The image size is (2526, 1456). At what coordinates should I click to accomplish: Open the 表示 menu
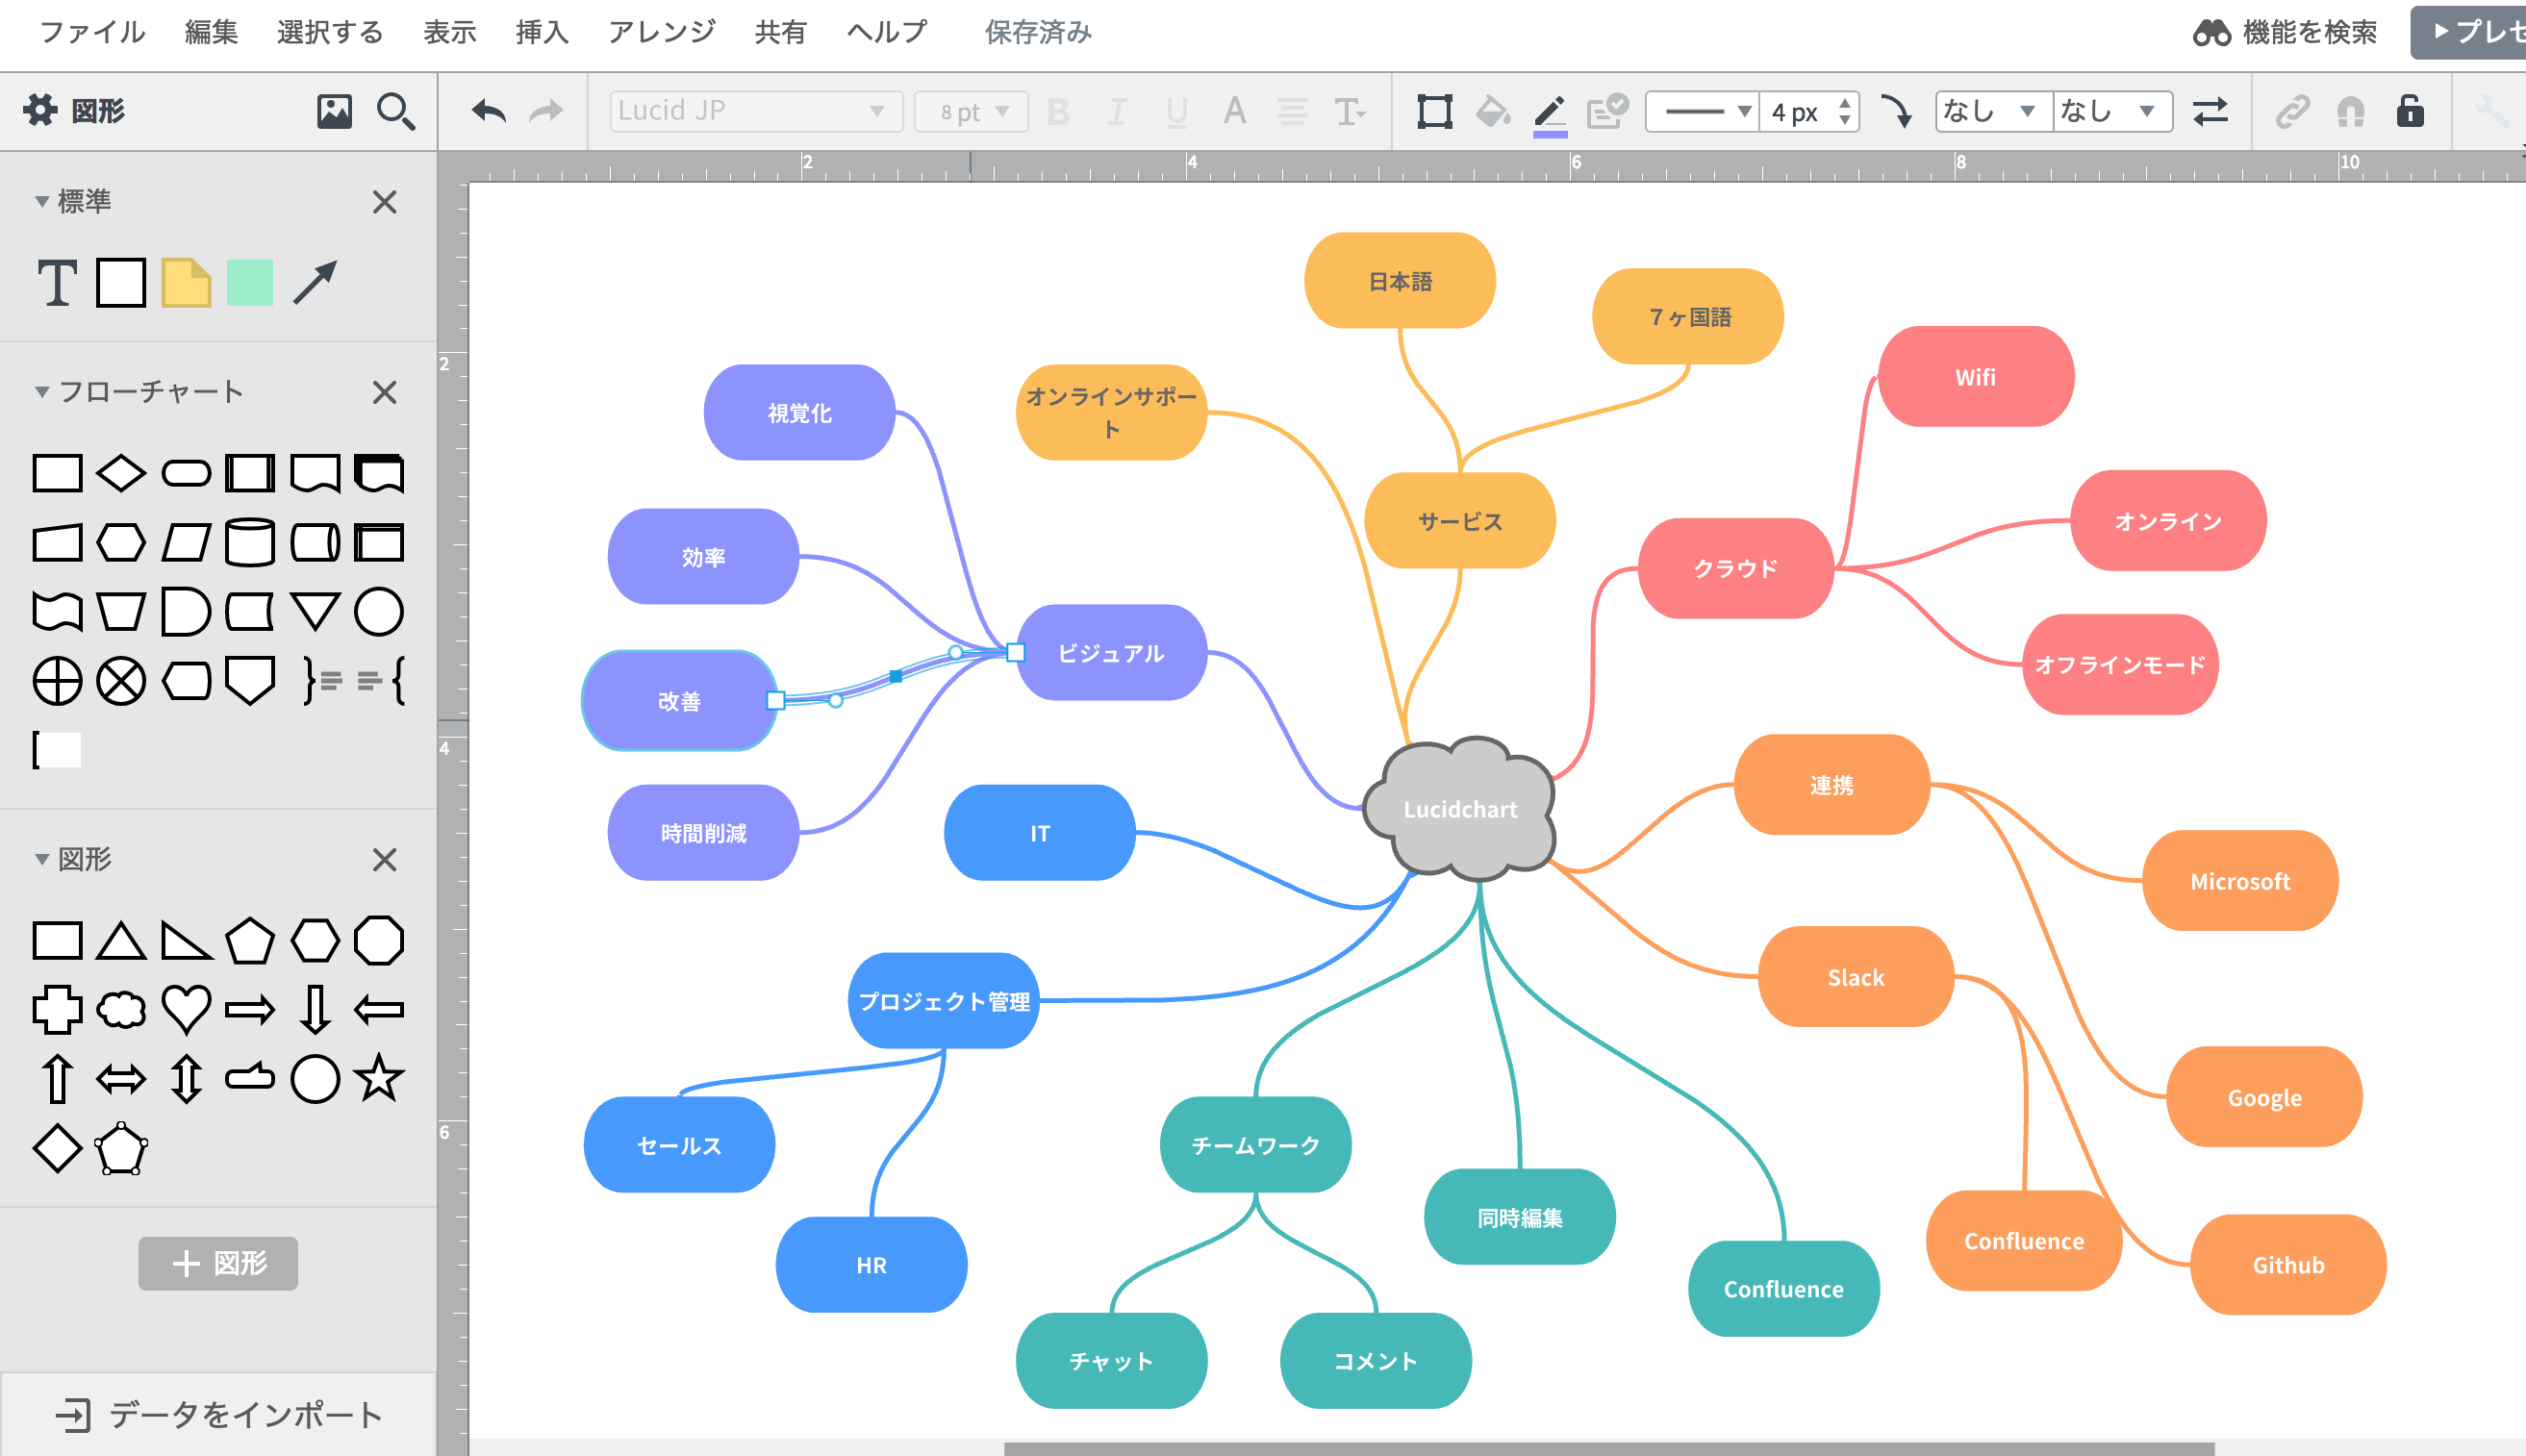449,32
